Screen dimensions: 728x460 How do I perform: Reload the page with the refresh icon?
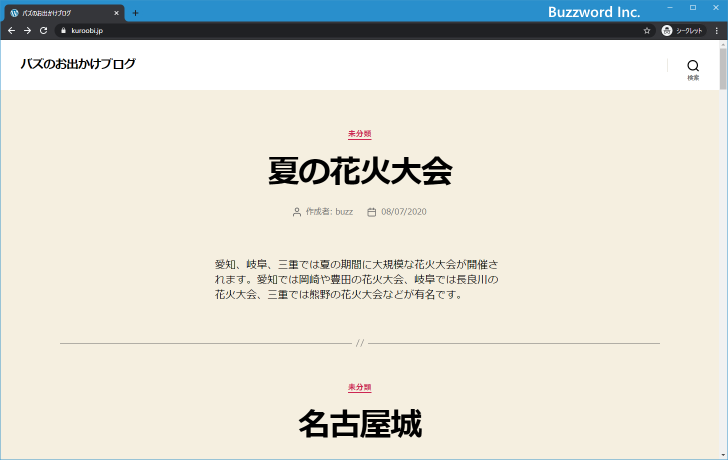(43, 31)
